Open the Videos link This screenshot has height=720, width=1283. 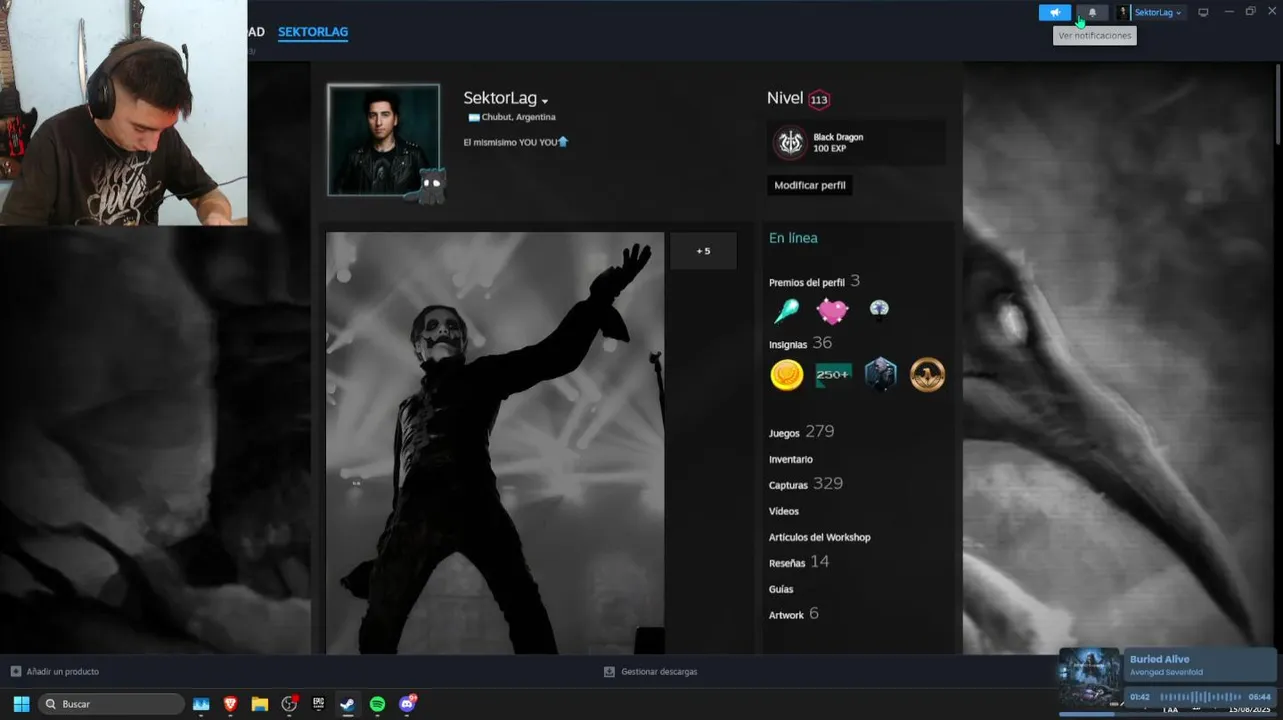pos(783,511)
